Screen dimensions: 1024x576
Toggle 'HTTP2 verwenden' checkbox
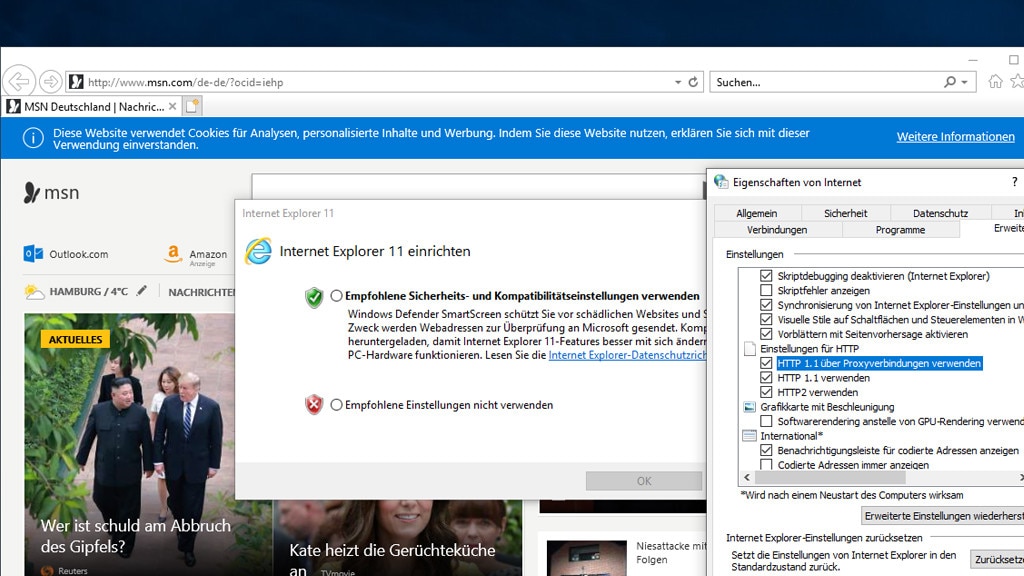tap(766, 392)
